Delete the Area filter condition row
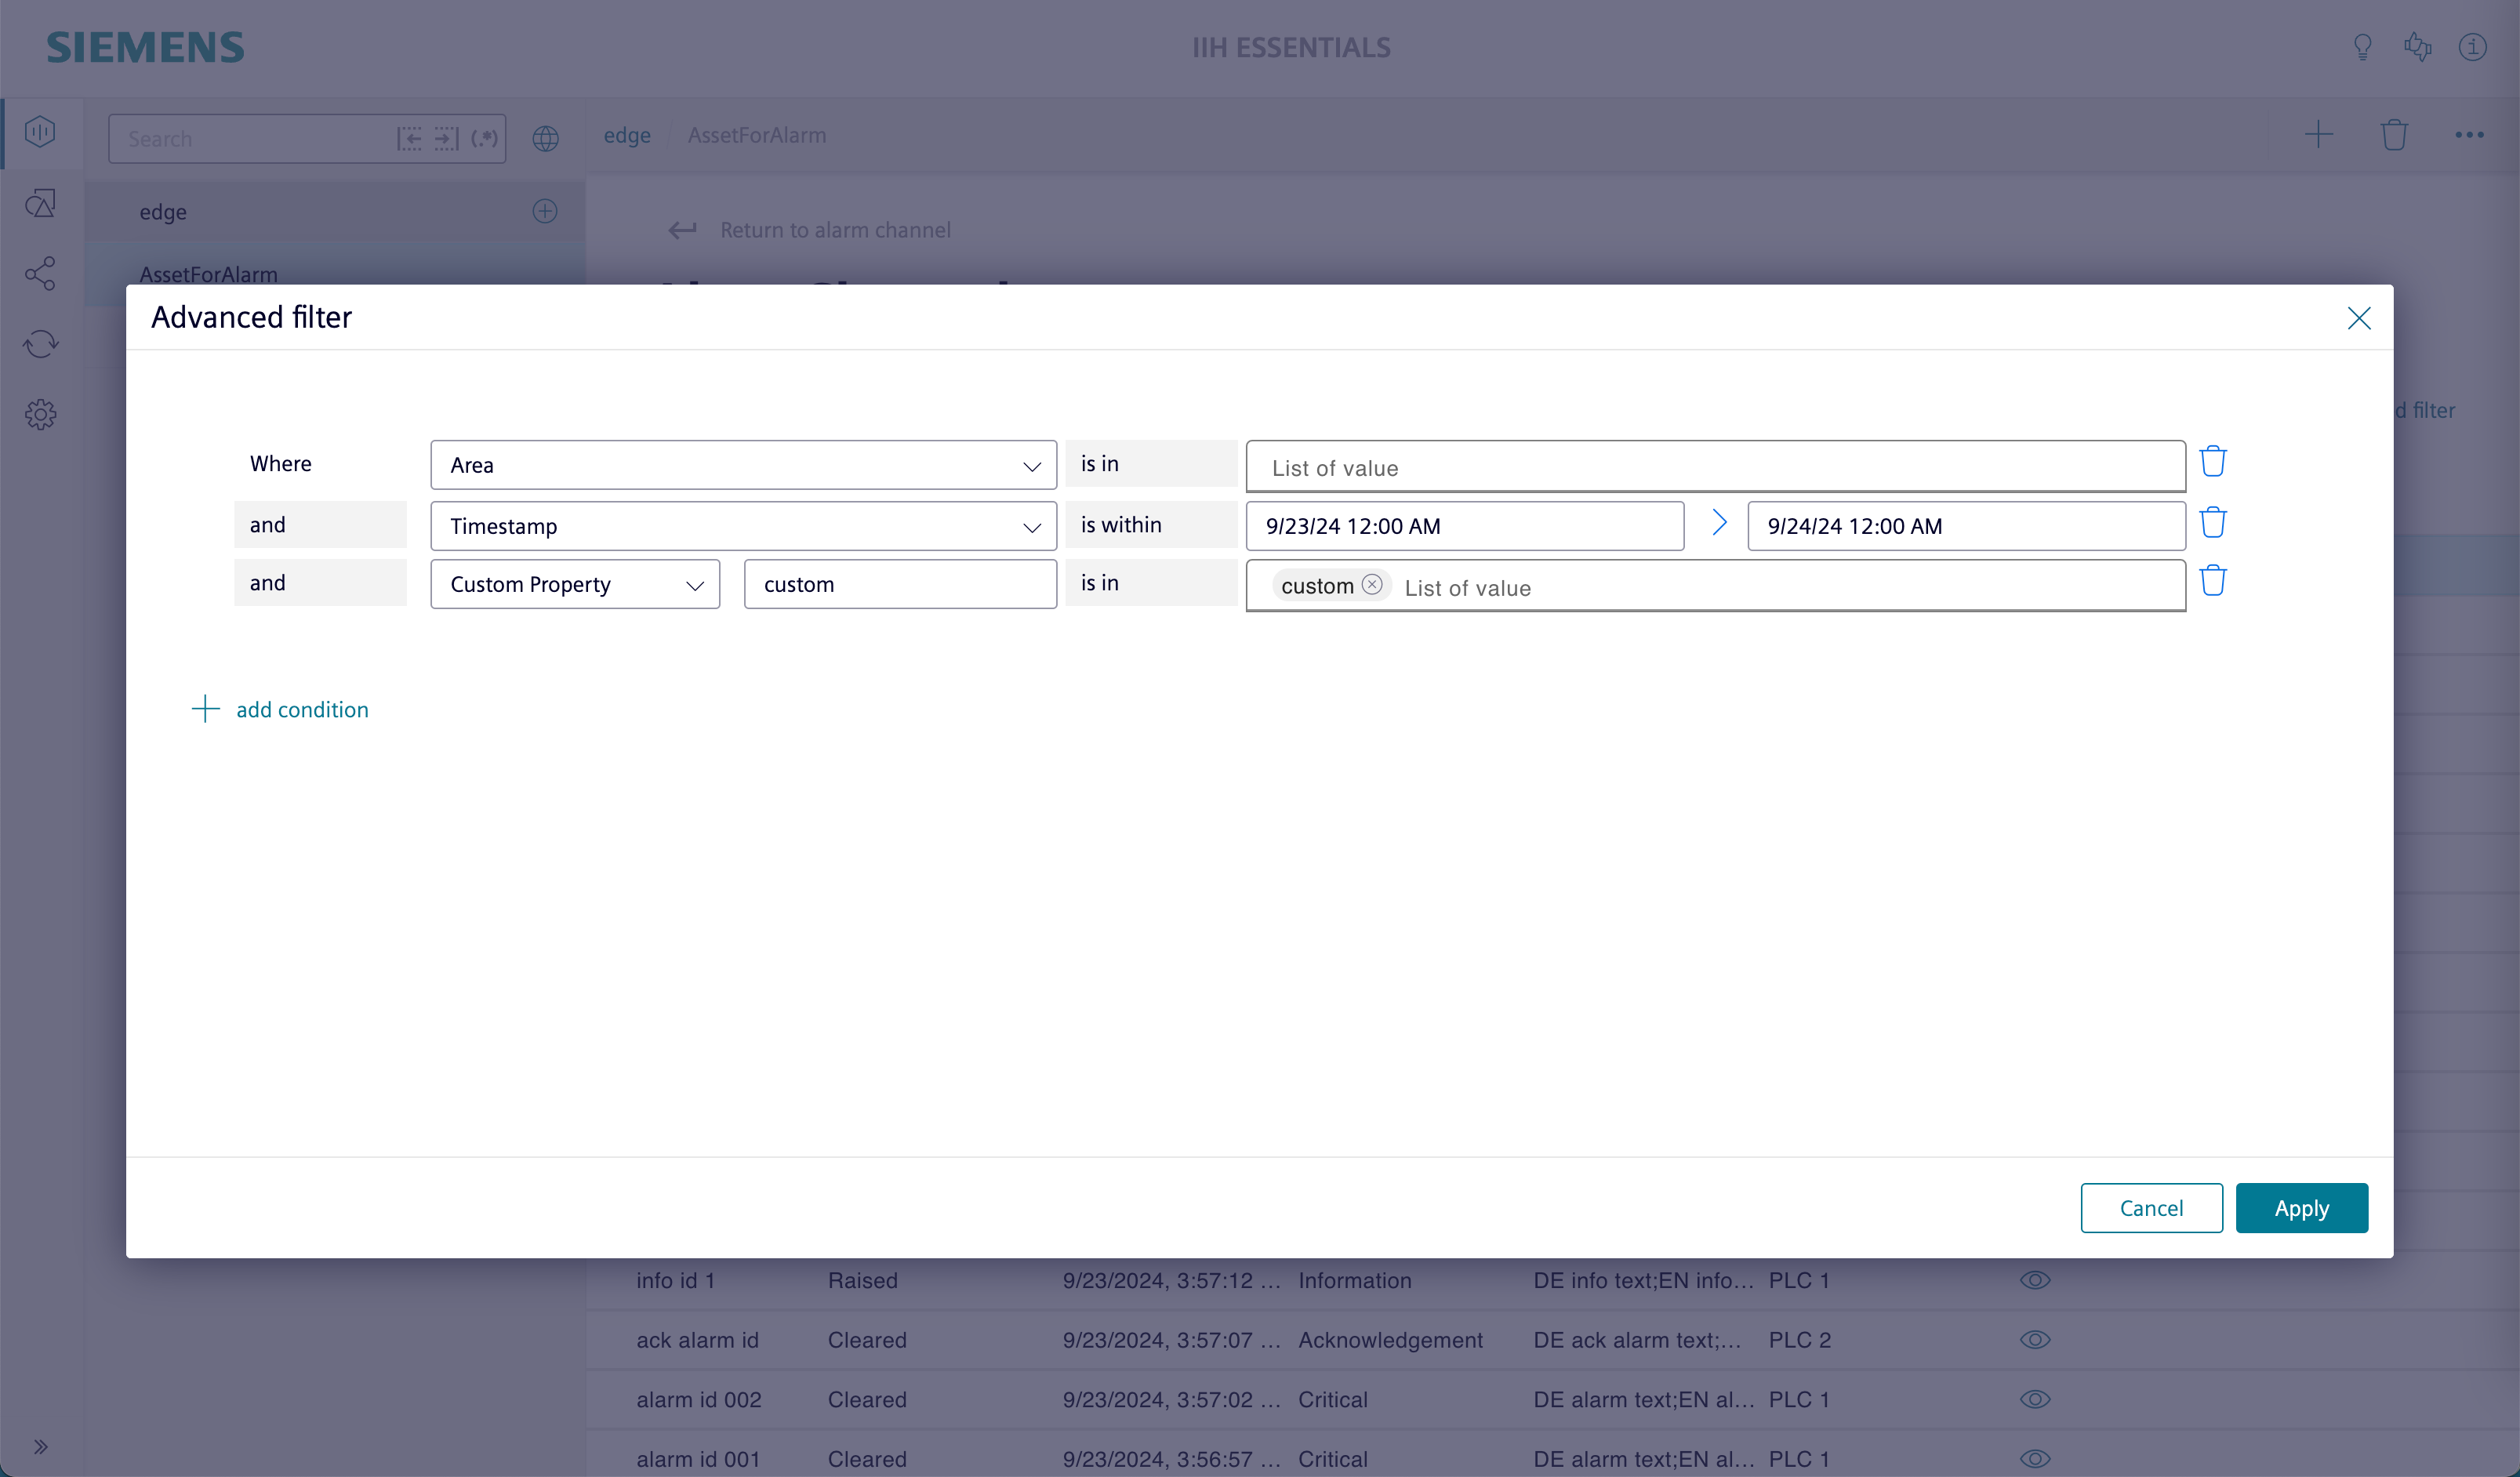 tap(2212, 462)
